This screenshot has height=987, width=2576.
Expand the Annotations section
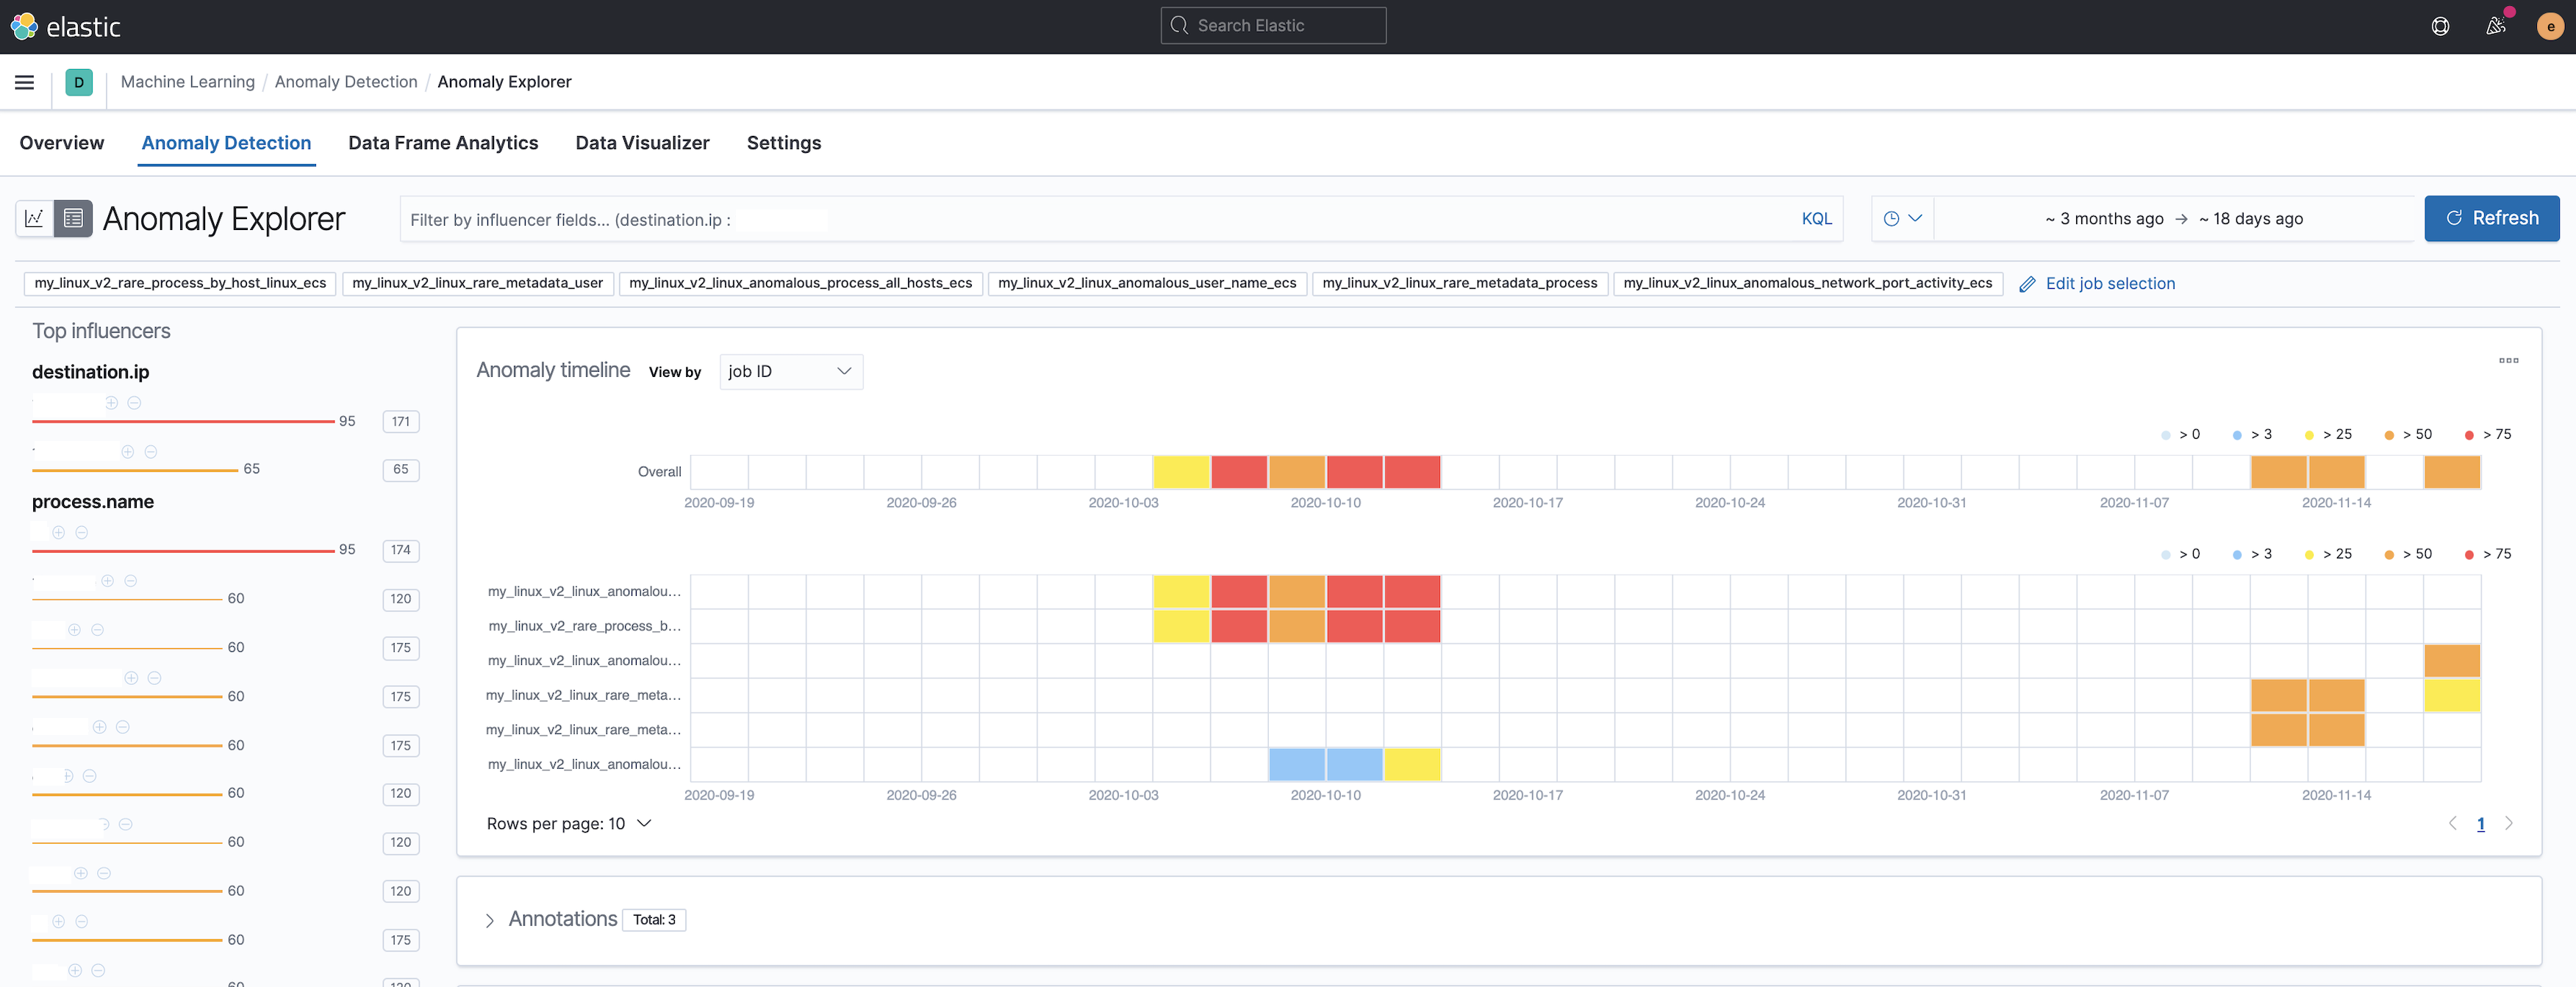click(490, 920)
